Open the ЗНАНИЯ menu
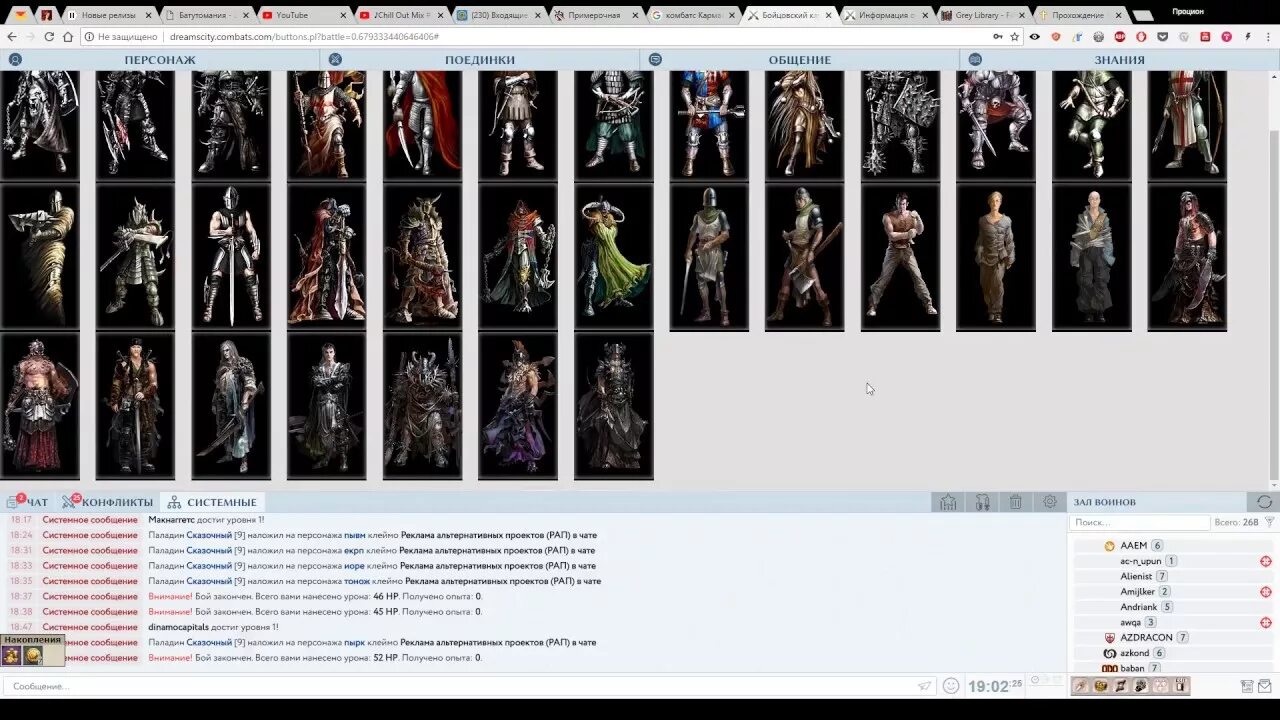The image size is (1280, 720). coord(1119,60)
